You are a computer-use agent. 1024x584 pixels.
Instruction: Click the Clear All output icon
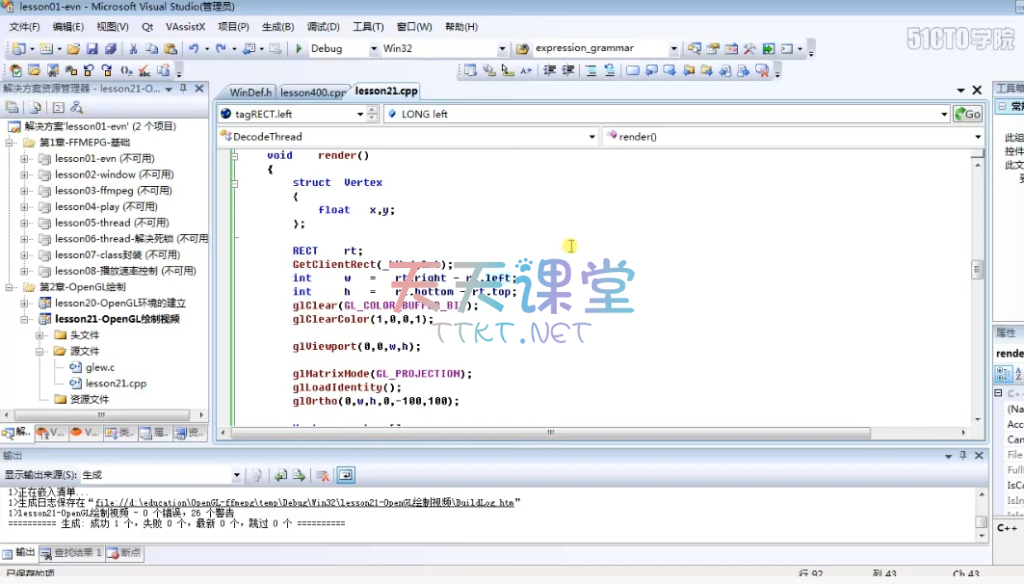(323, 475)
